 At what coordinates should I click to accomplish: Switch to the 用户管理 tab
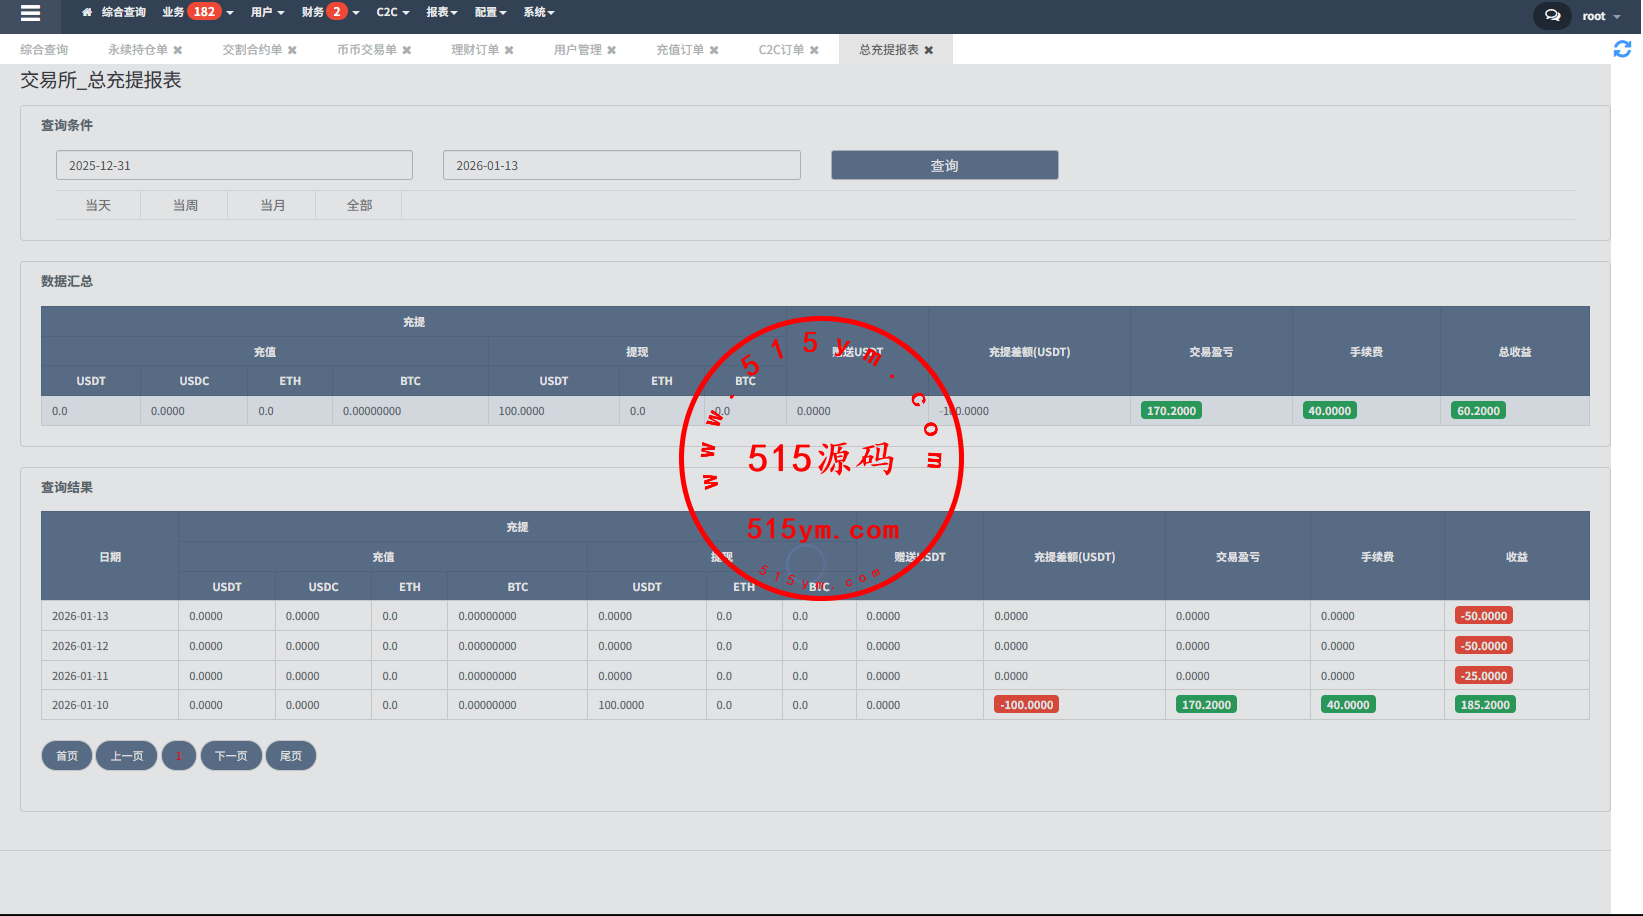pyautogui.click(x=577, y=50)
